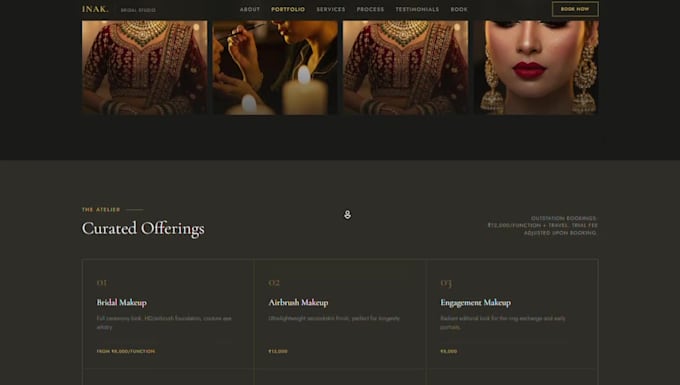Click the 01 number on Bridal card
This screenshot has height=385, width=680.
tap(101, 283)
